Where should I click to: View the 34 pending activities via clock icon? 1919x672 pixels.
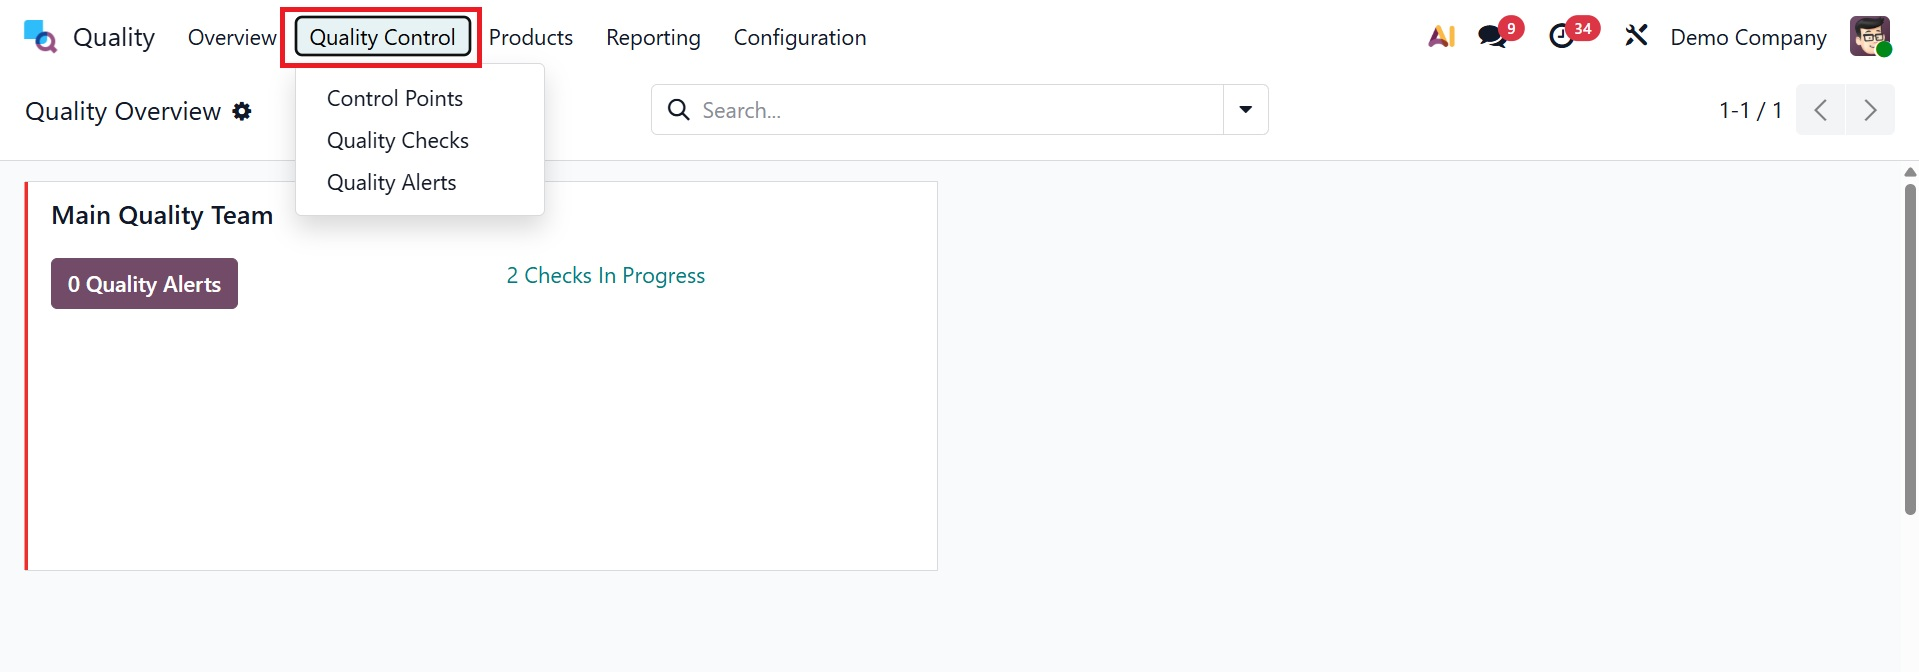pyautogui.click(x=1563, y=36)
